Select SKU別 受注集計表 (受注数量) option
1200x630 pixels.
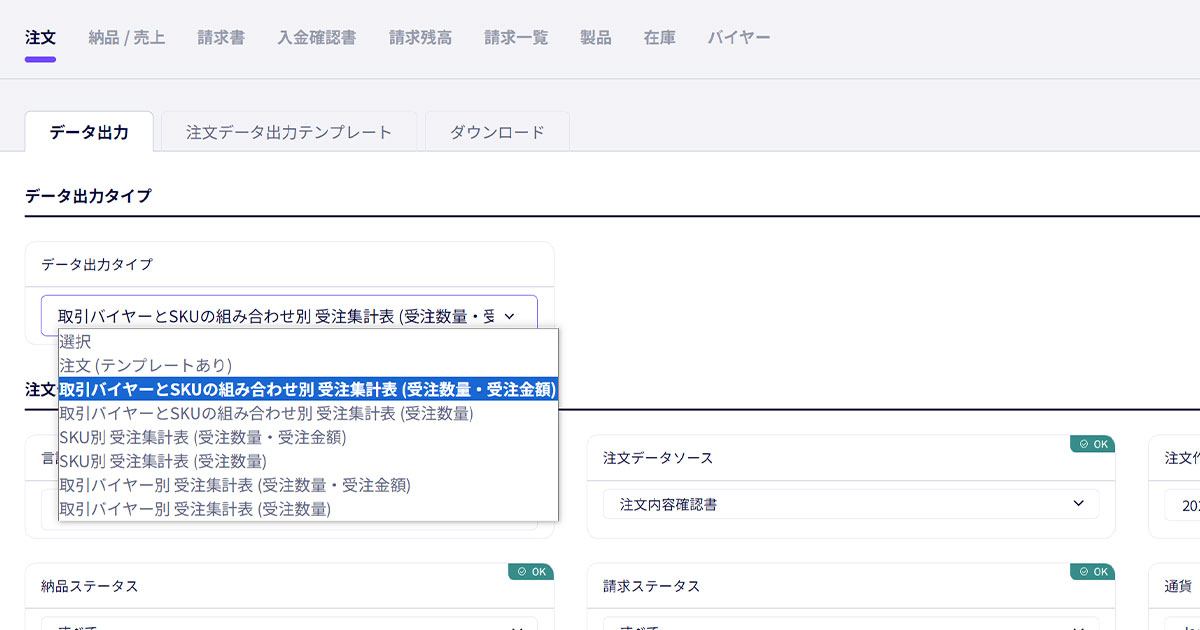pos(308,461)
